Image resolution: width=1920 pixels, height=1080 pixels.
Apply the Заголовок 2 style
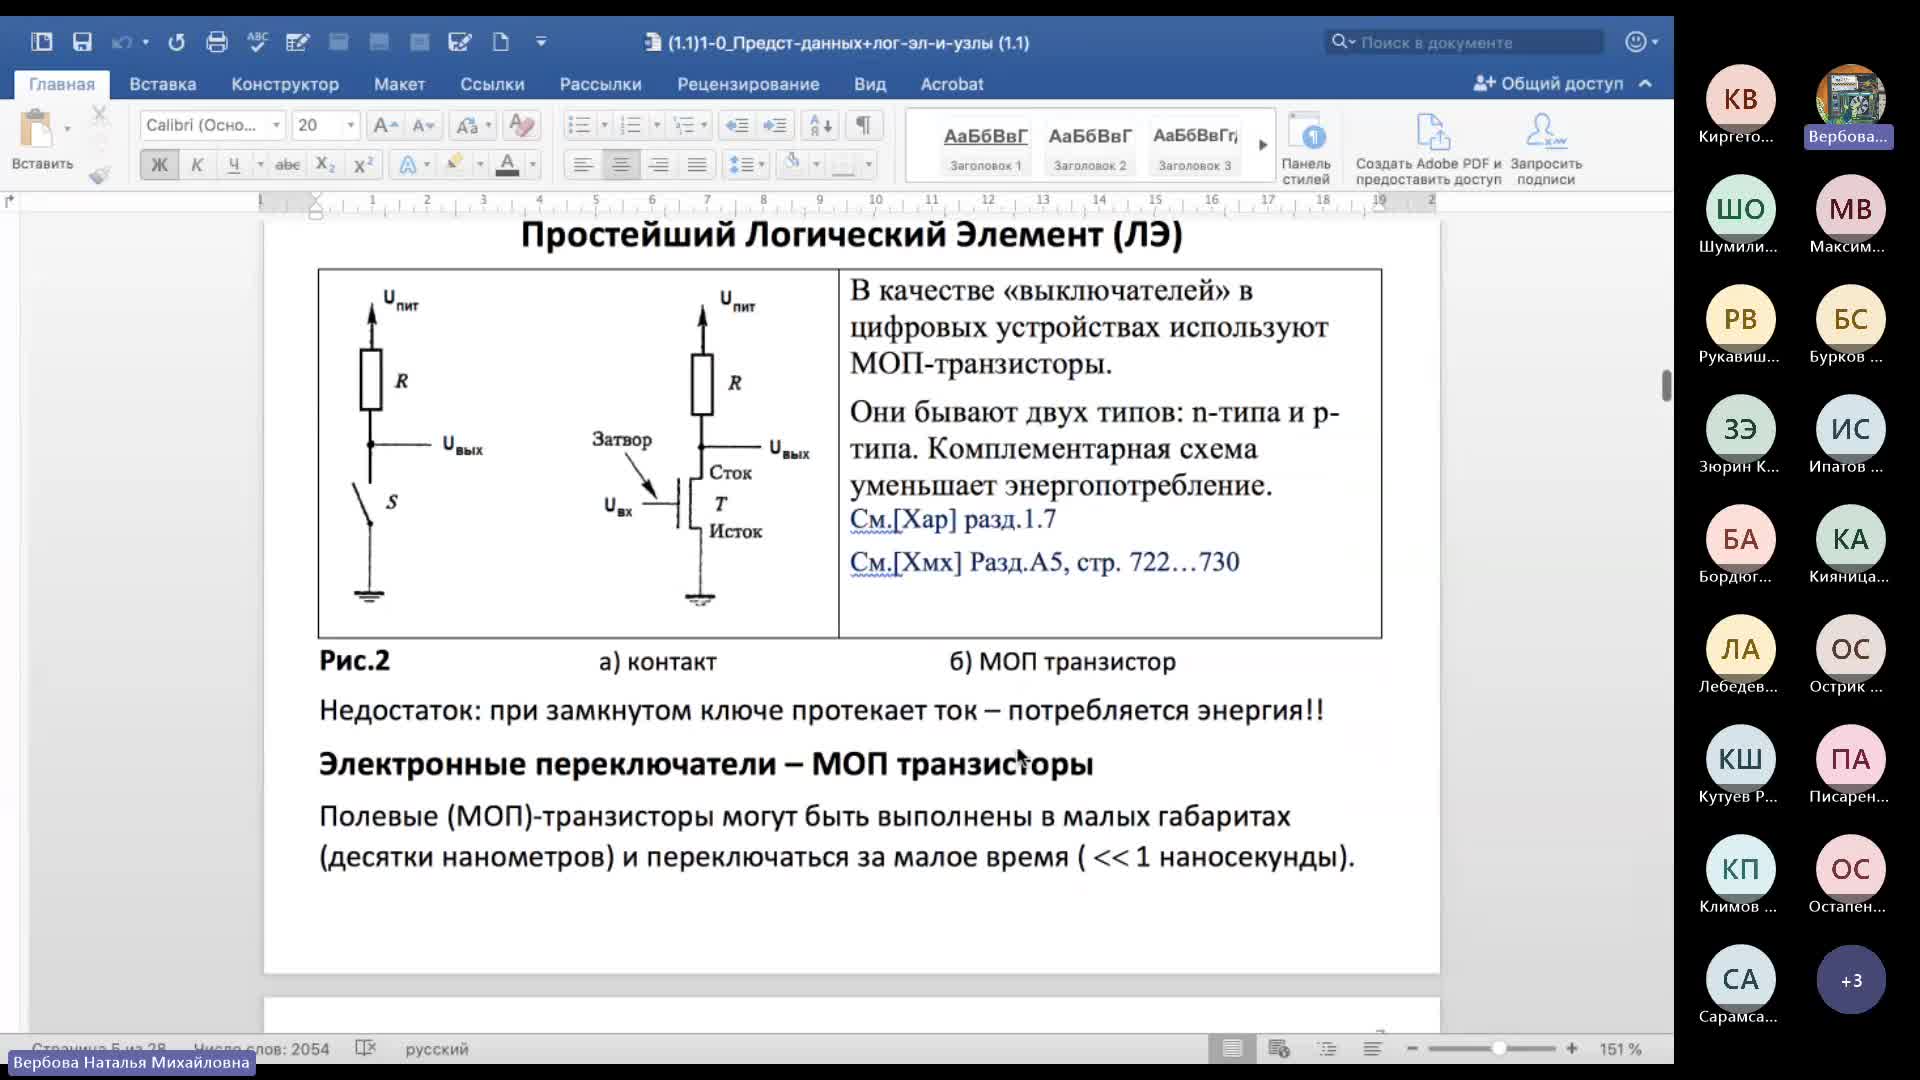pyautogui.click(x=1090, y=147)
